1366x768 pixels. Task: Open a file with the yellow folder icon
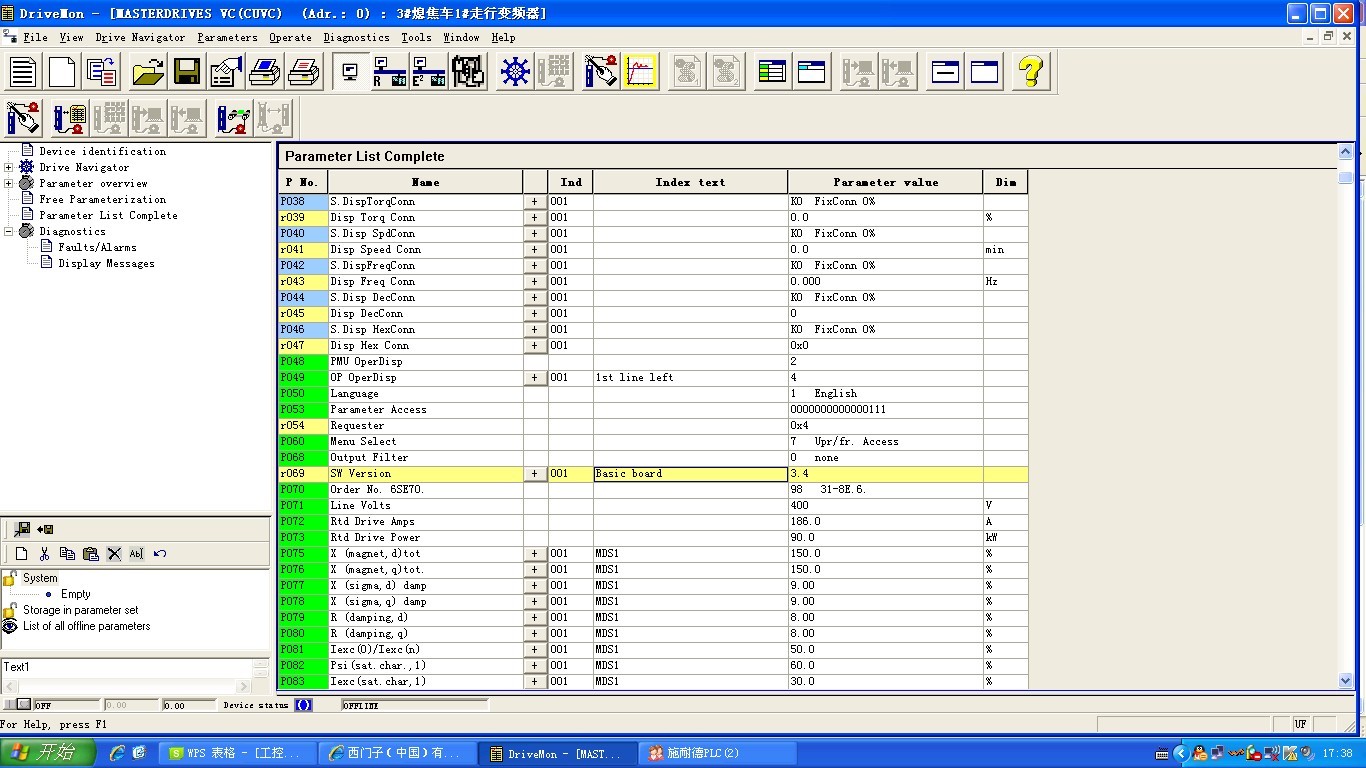click(x=148, y=72)
